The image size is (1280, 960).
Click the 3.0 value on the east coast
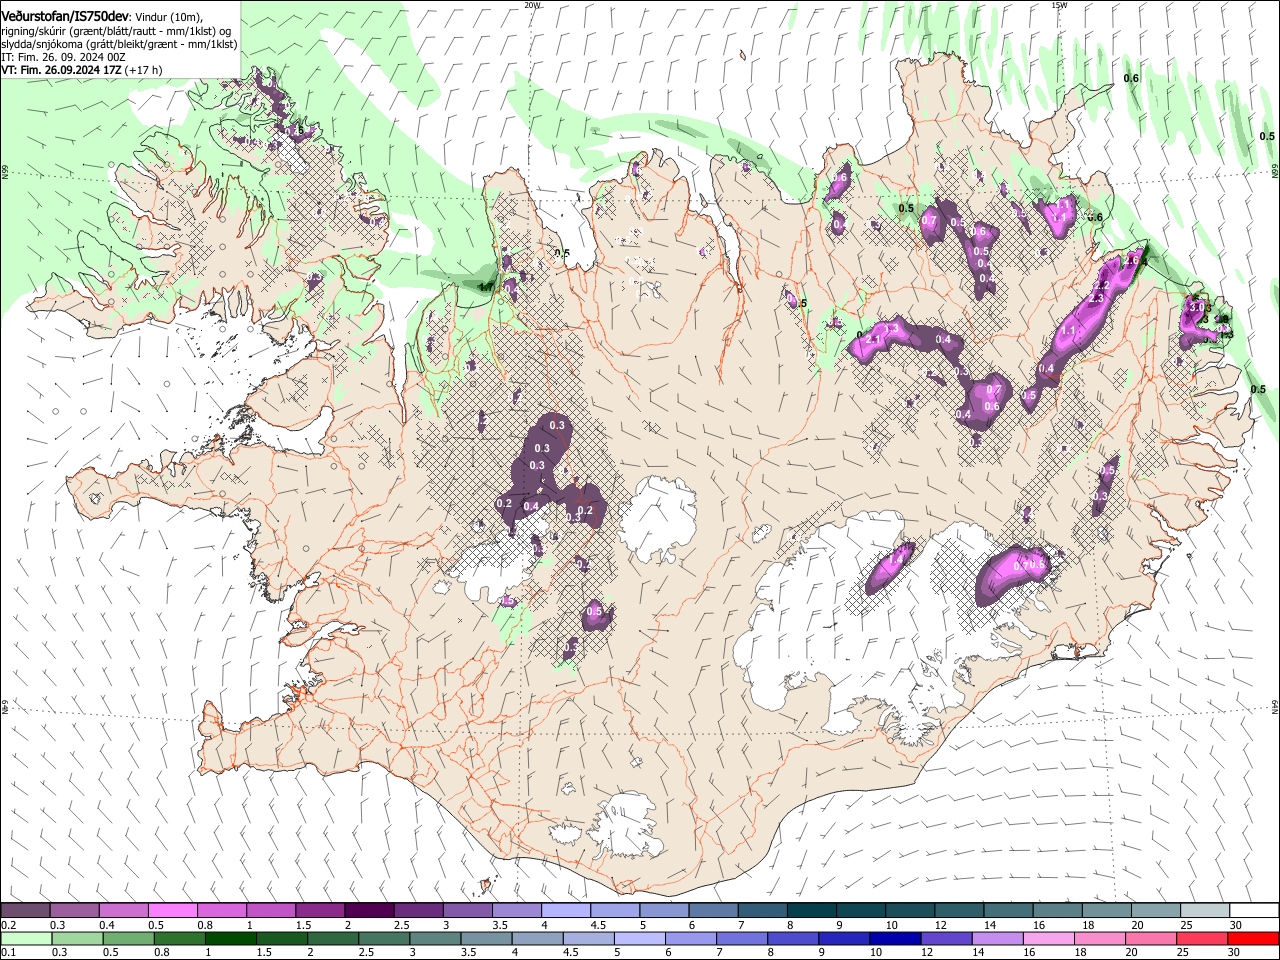1196,307
